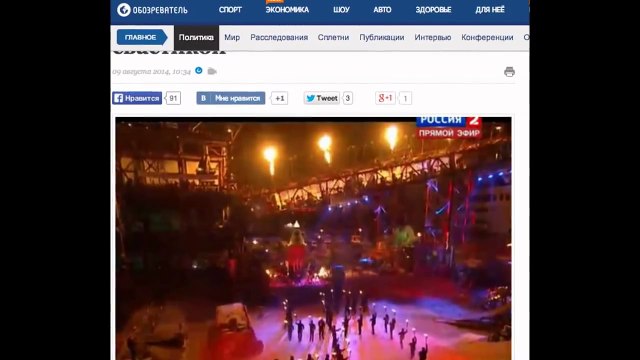640x360 pixels.
Task: Click the video camera icon beside date
Action: coord(212,71)
